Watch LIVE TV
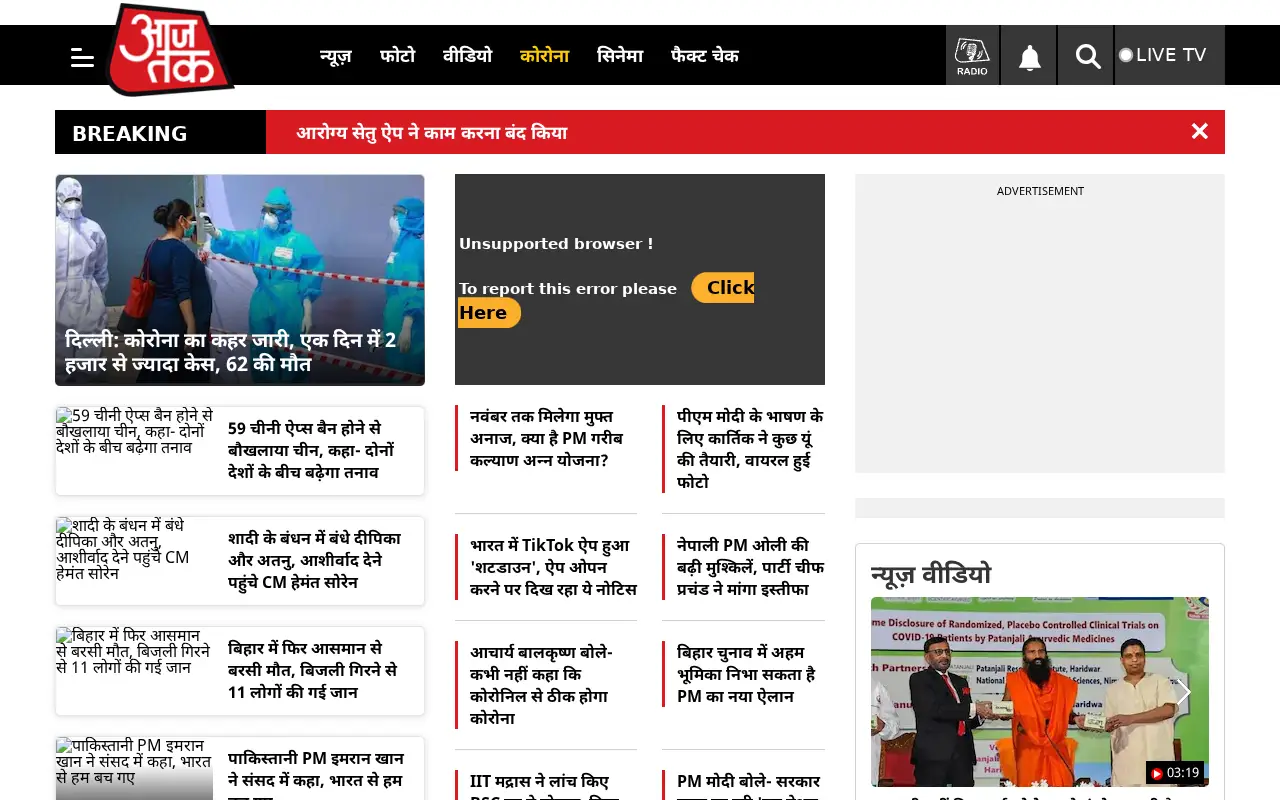The height and width of the screenshot is (800, 1280). 1169,55
